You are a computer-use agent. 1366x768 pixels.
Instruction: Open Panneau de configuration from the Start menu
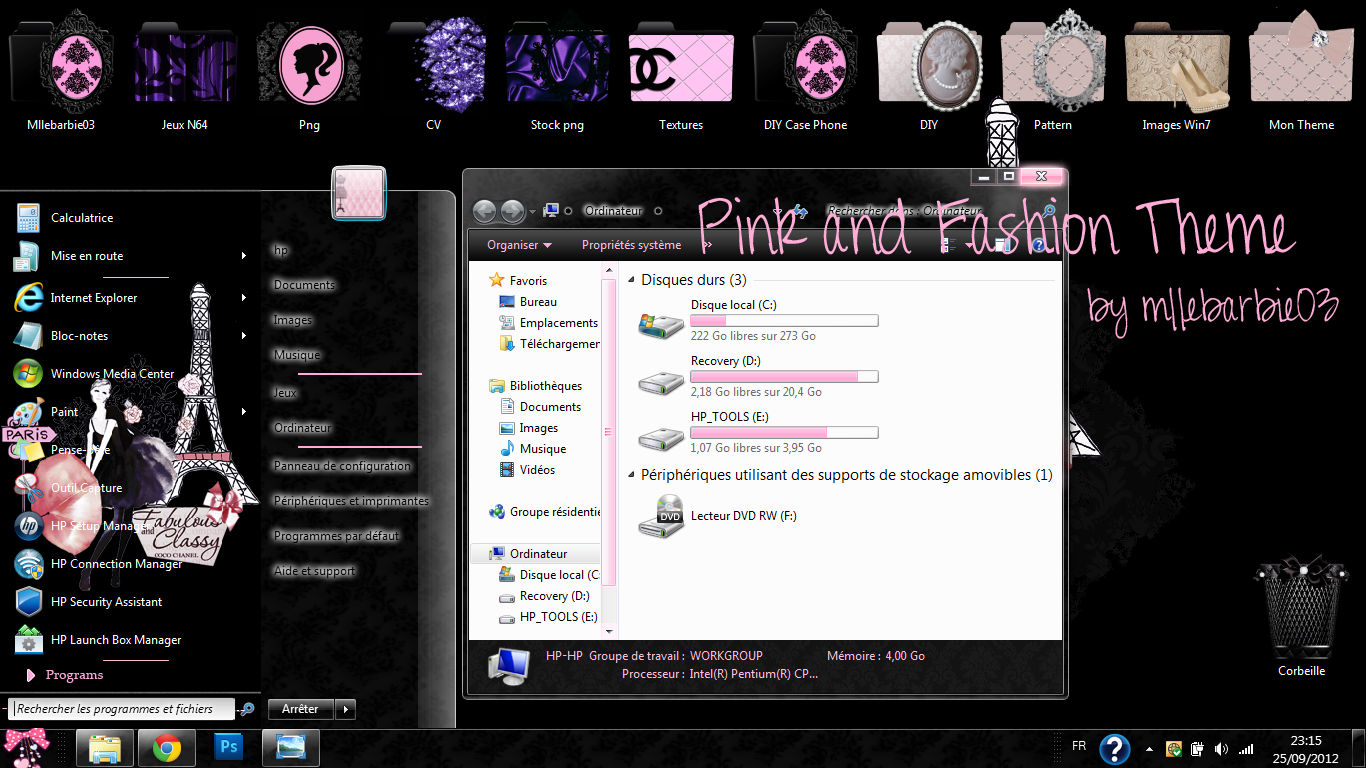click(x=343, y=465)
